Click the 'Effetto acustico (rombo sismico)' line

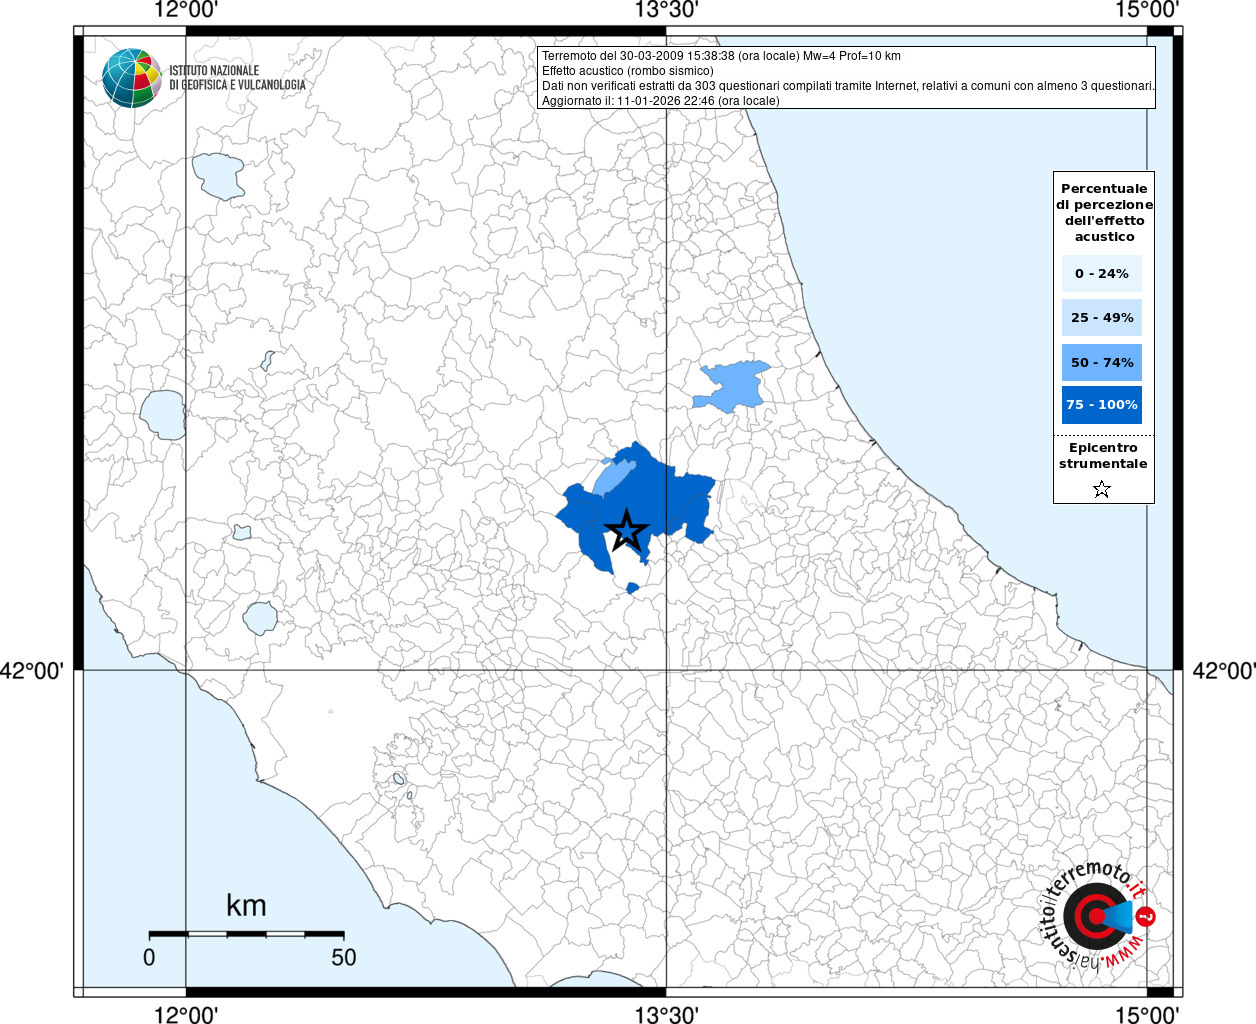tap(628, 71)
